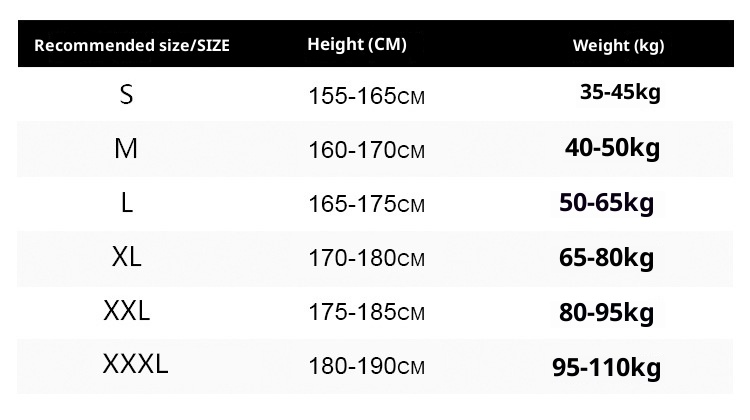Select the XXL size cell

click(x=127, y=311)
